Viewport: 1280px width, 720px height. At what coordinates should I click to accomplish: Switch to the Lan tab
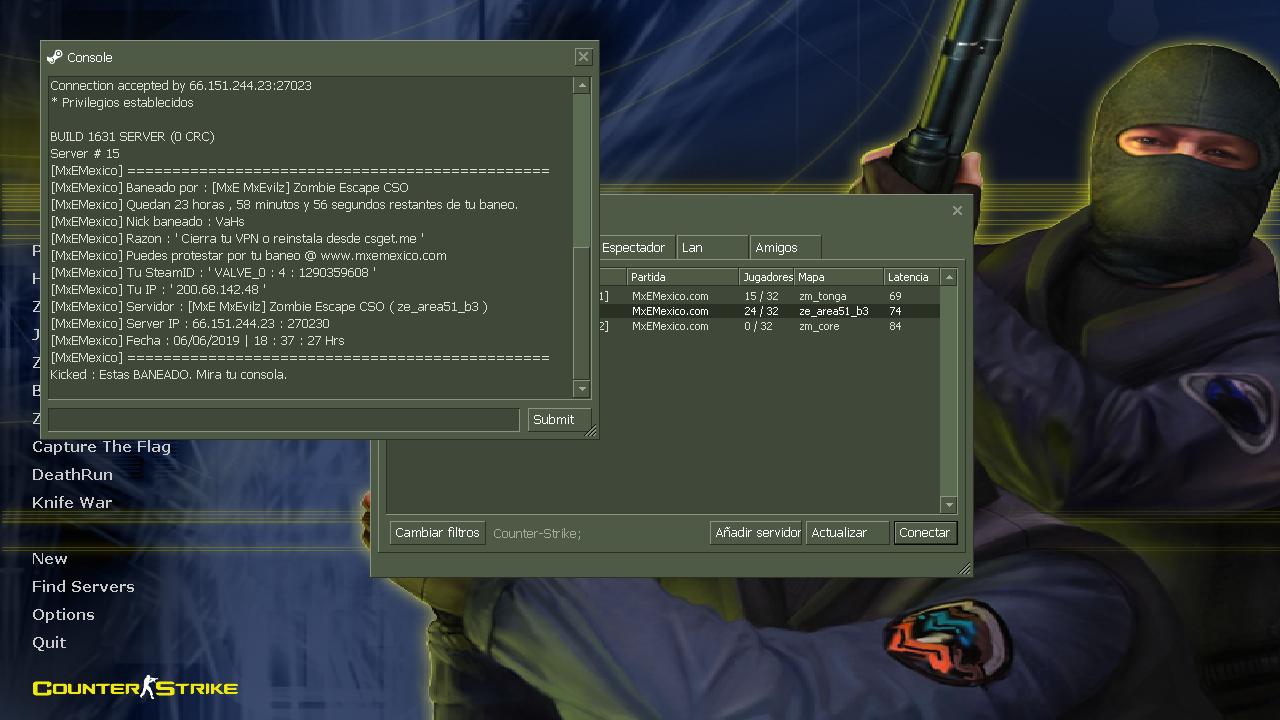[712, 247]
